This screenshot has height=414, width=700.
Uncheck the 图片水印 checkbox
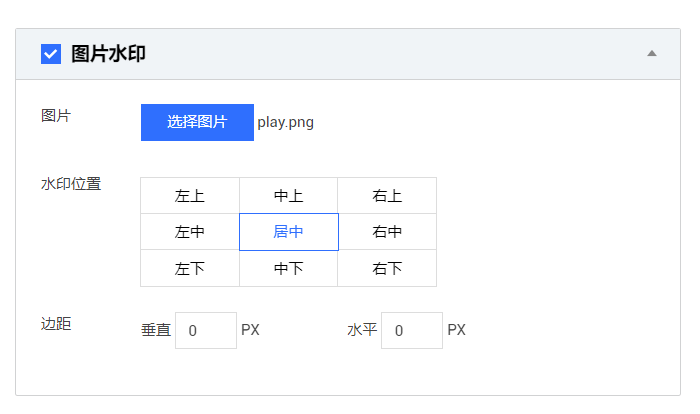click(x=51, y=54)
